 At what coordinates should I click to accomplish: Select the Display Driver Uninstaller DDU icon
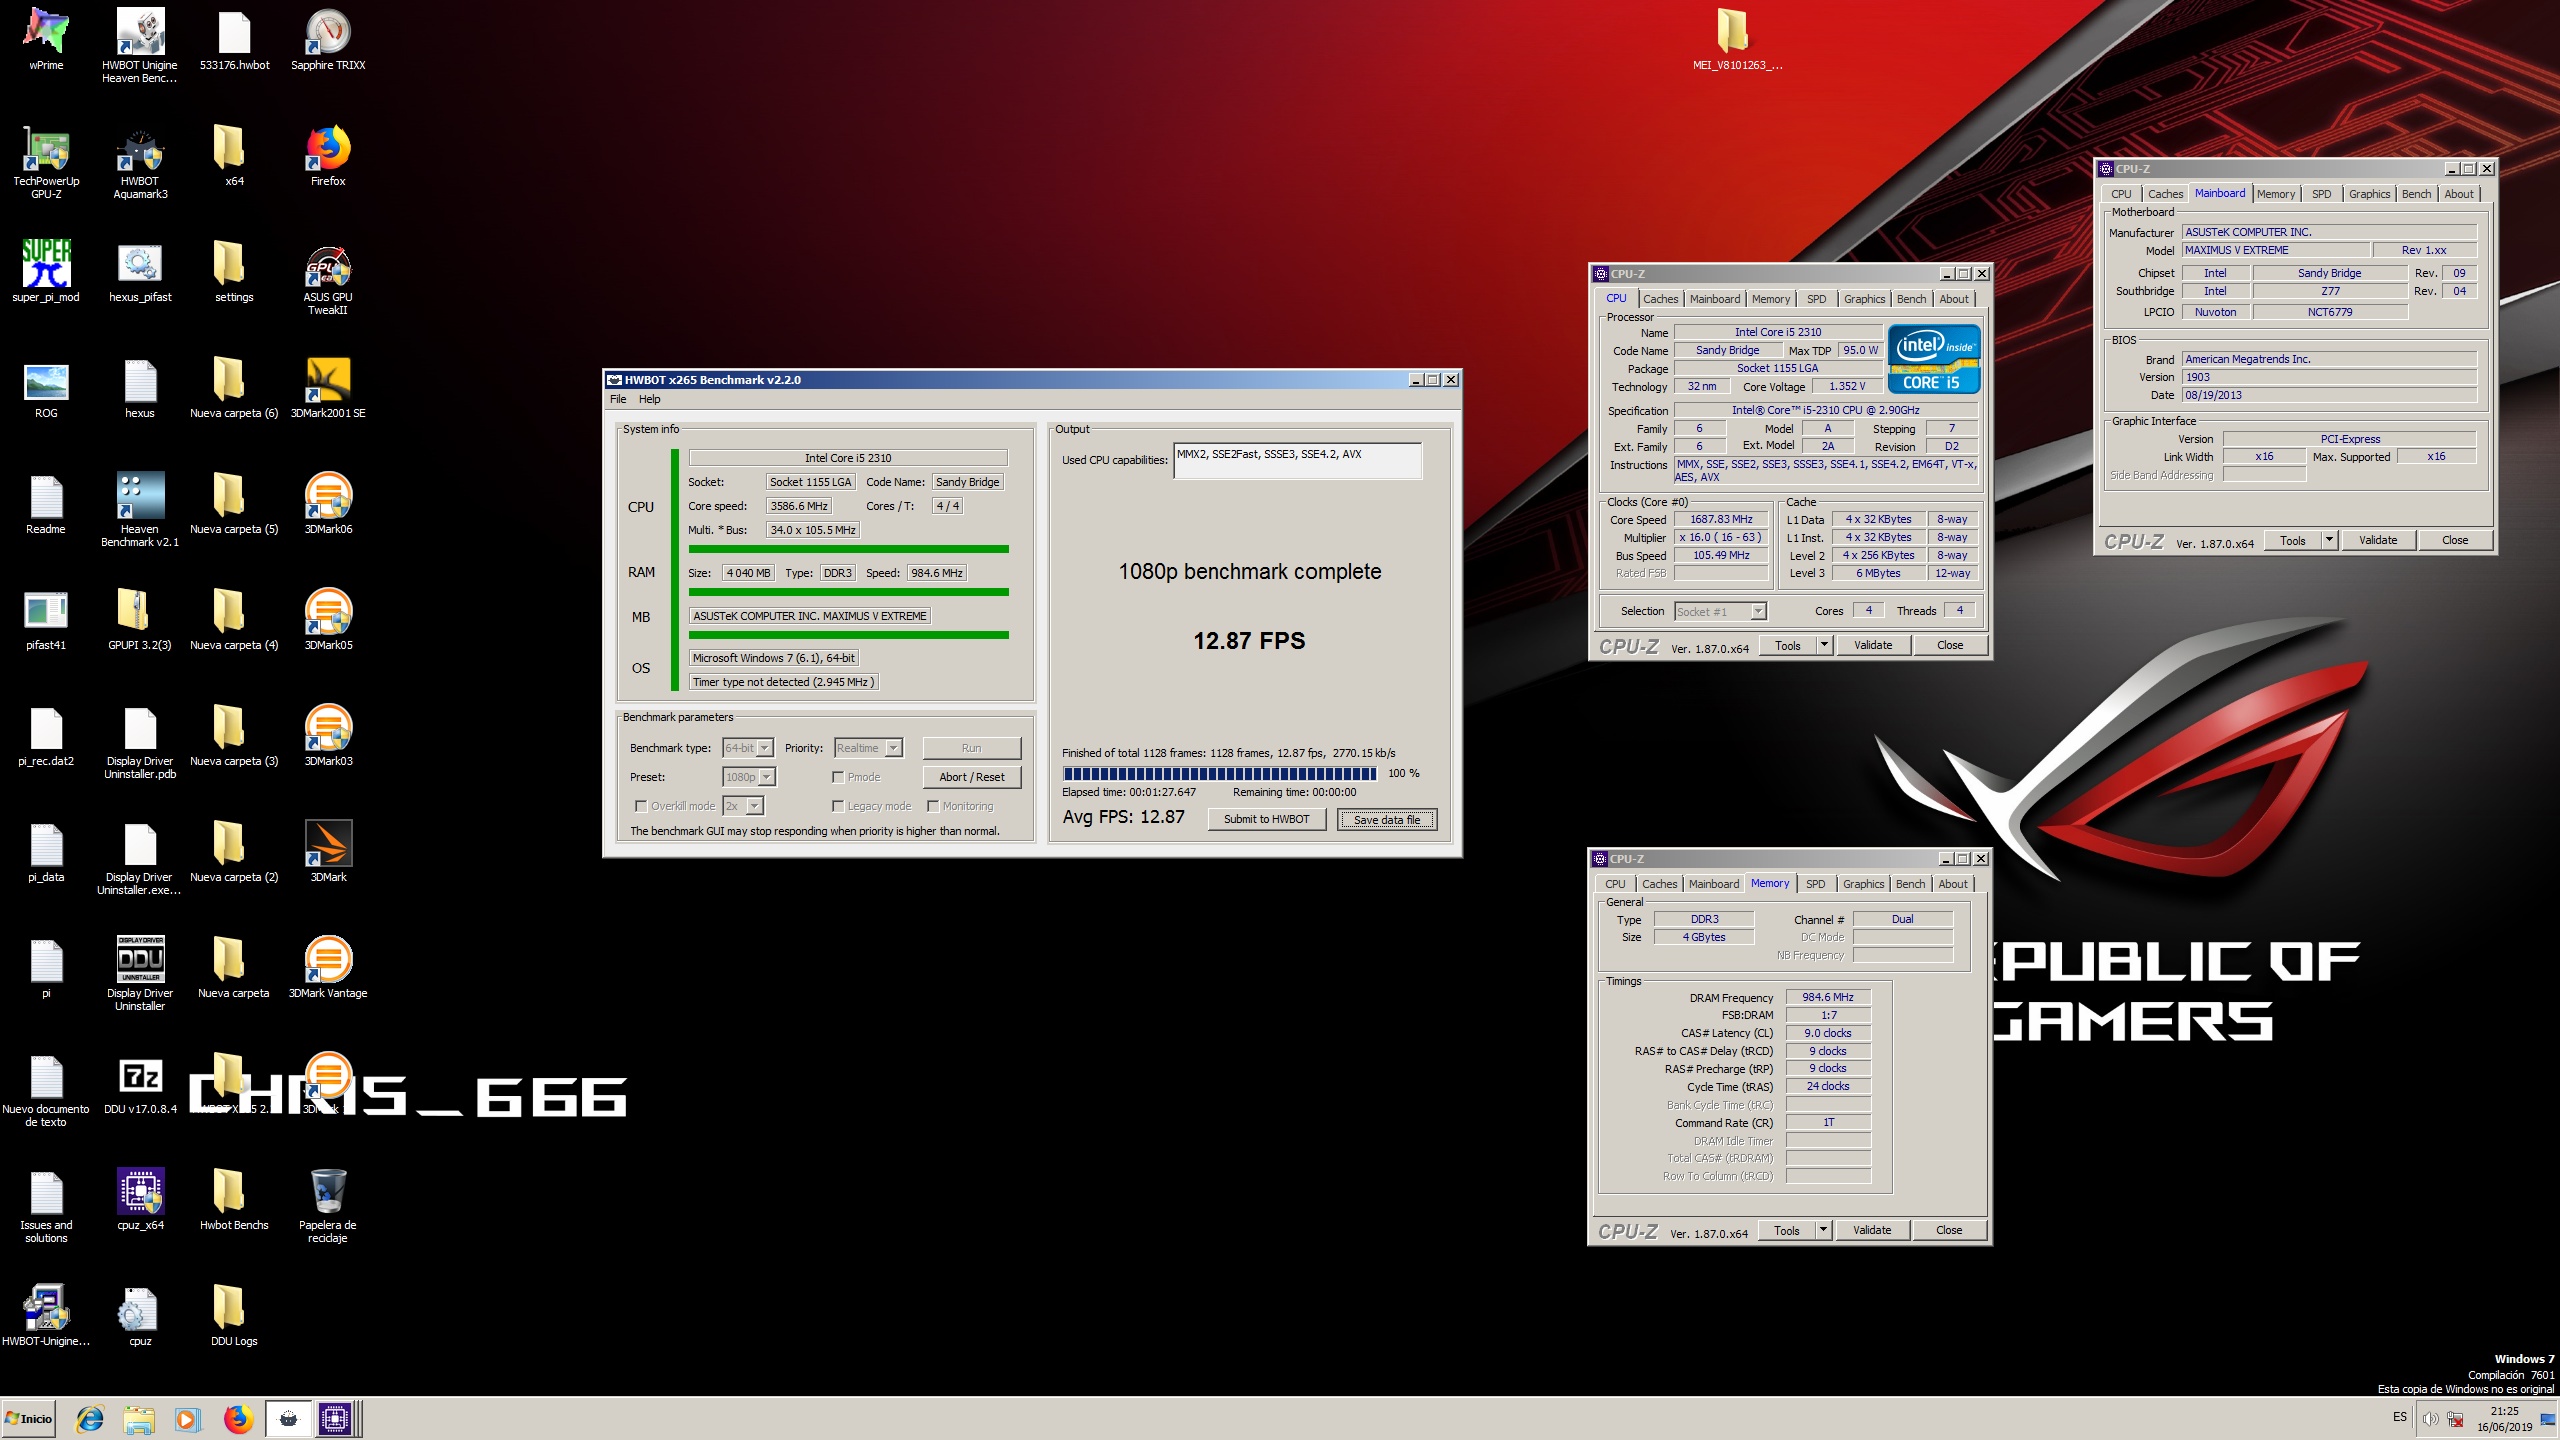point(140,974)
